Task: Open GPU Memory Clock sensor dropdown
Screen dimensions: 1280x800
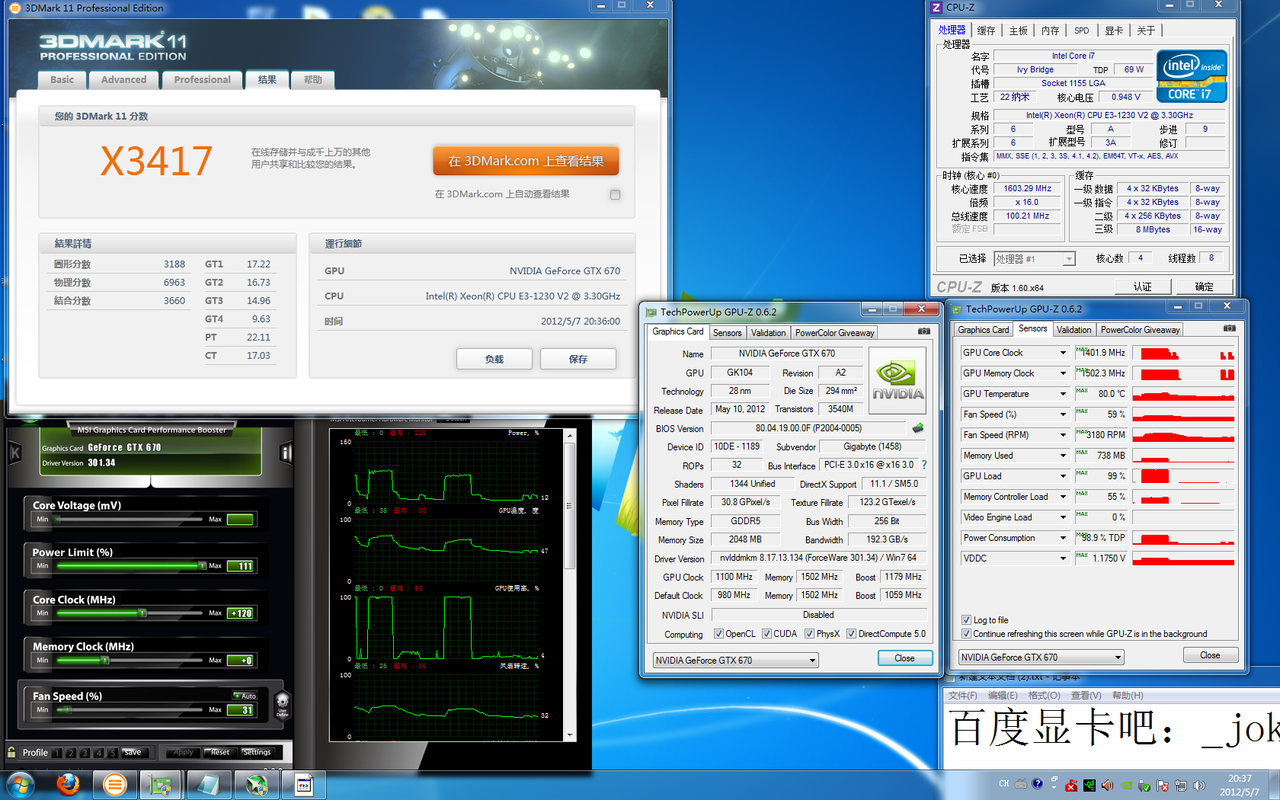Action: [1063, 373]
